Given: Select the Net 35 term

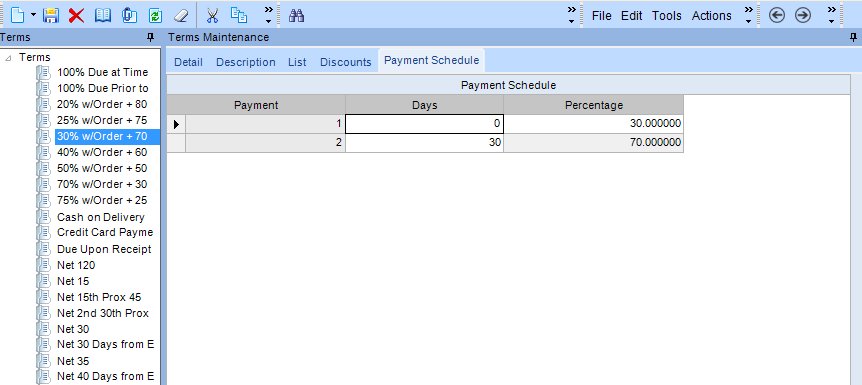Looking at the screenshot, I should 73,361.
